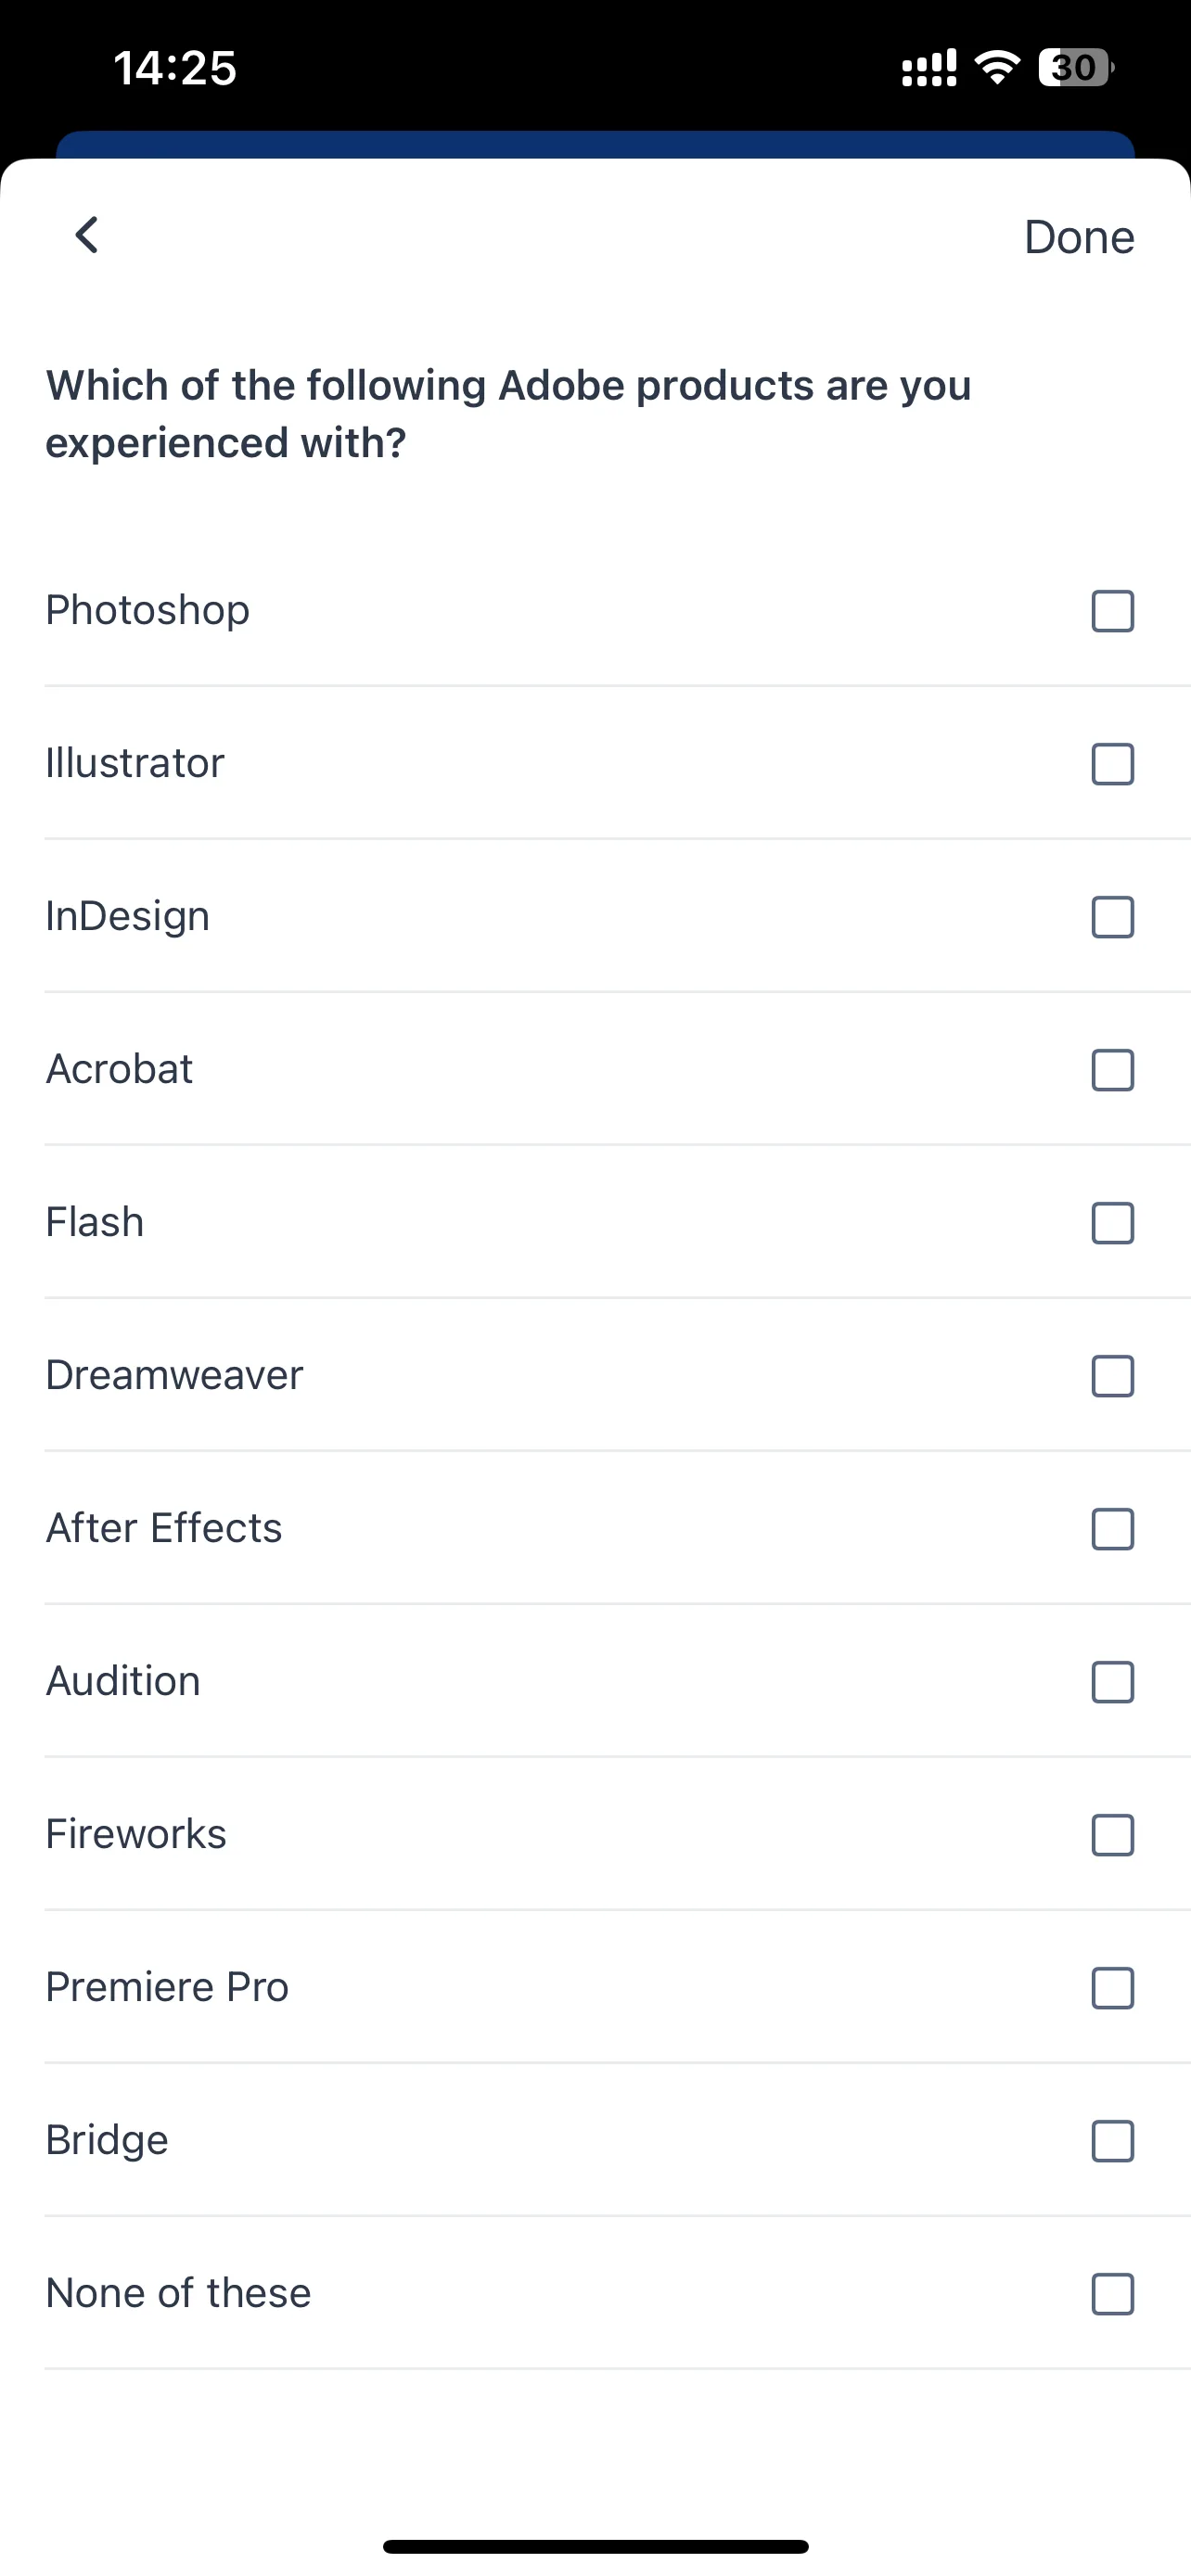Check the Dreamweaver option box
The height and width of the screenshot is (2576, 1191).
coord(1112,1376)
